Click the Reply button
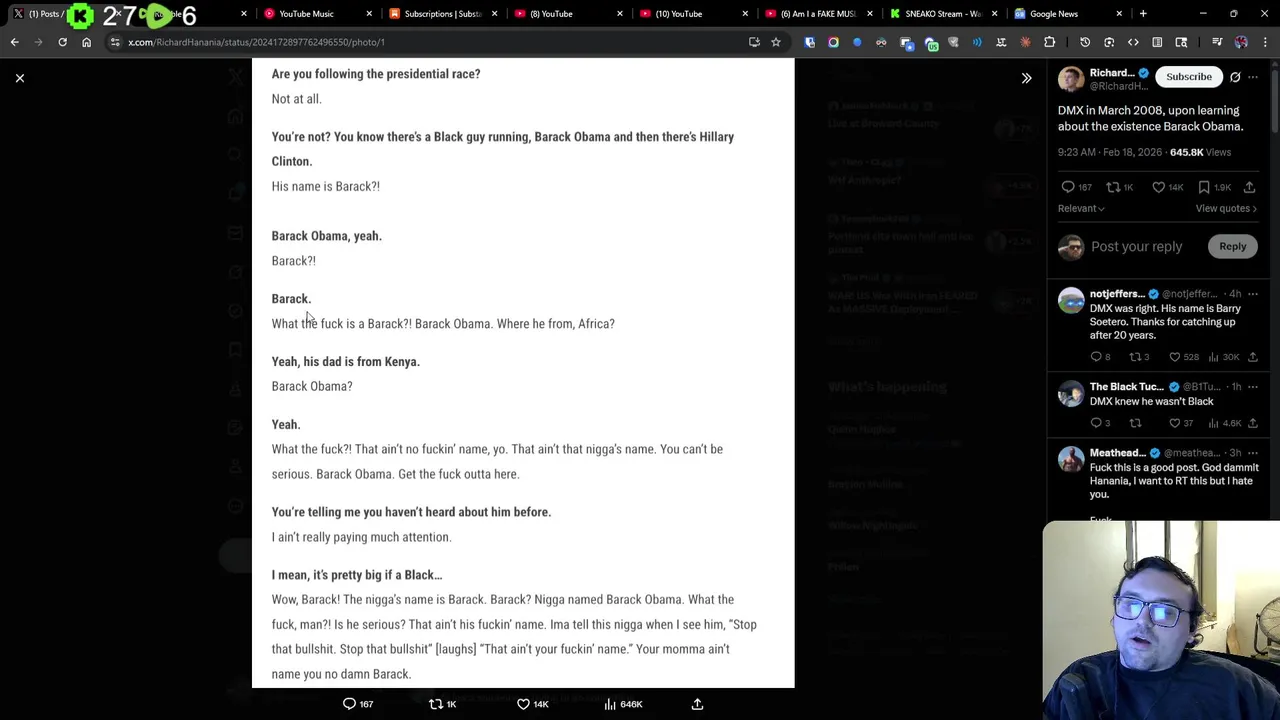The image size is (1280, 720). pyautogui.click(x=1232, y=247)
